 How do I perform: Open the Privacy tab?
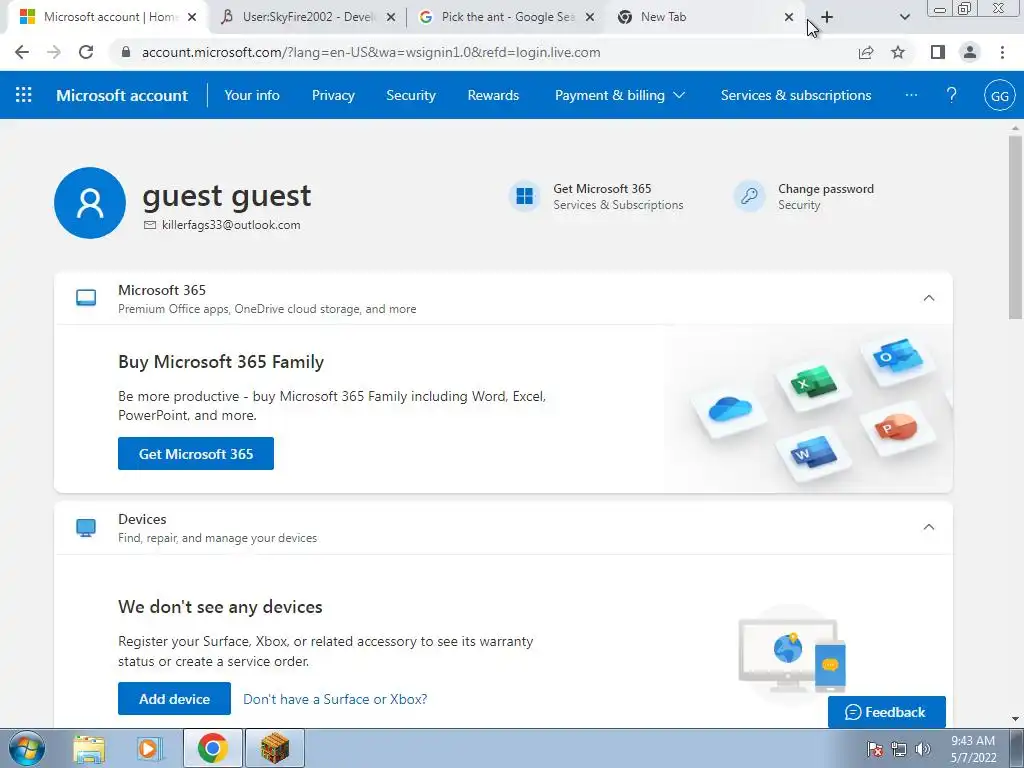tap(333, 95)
